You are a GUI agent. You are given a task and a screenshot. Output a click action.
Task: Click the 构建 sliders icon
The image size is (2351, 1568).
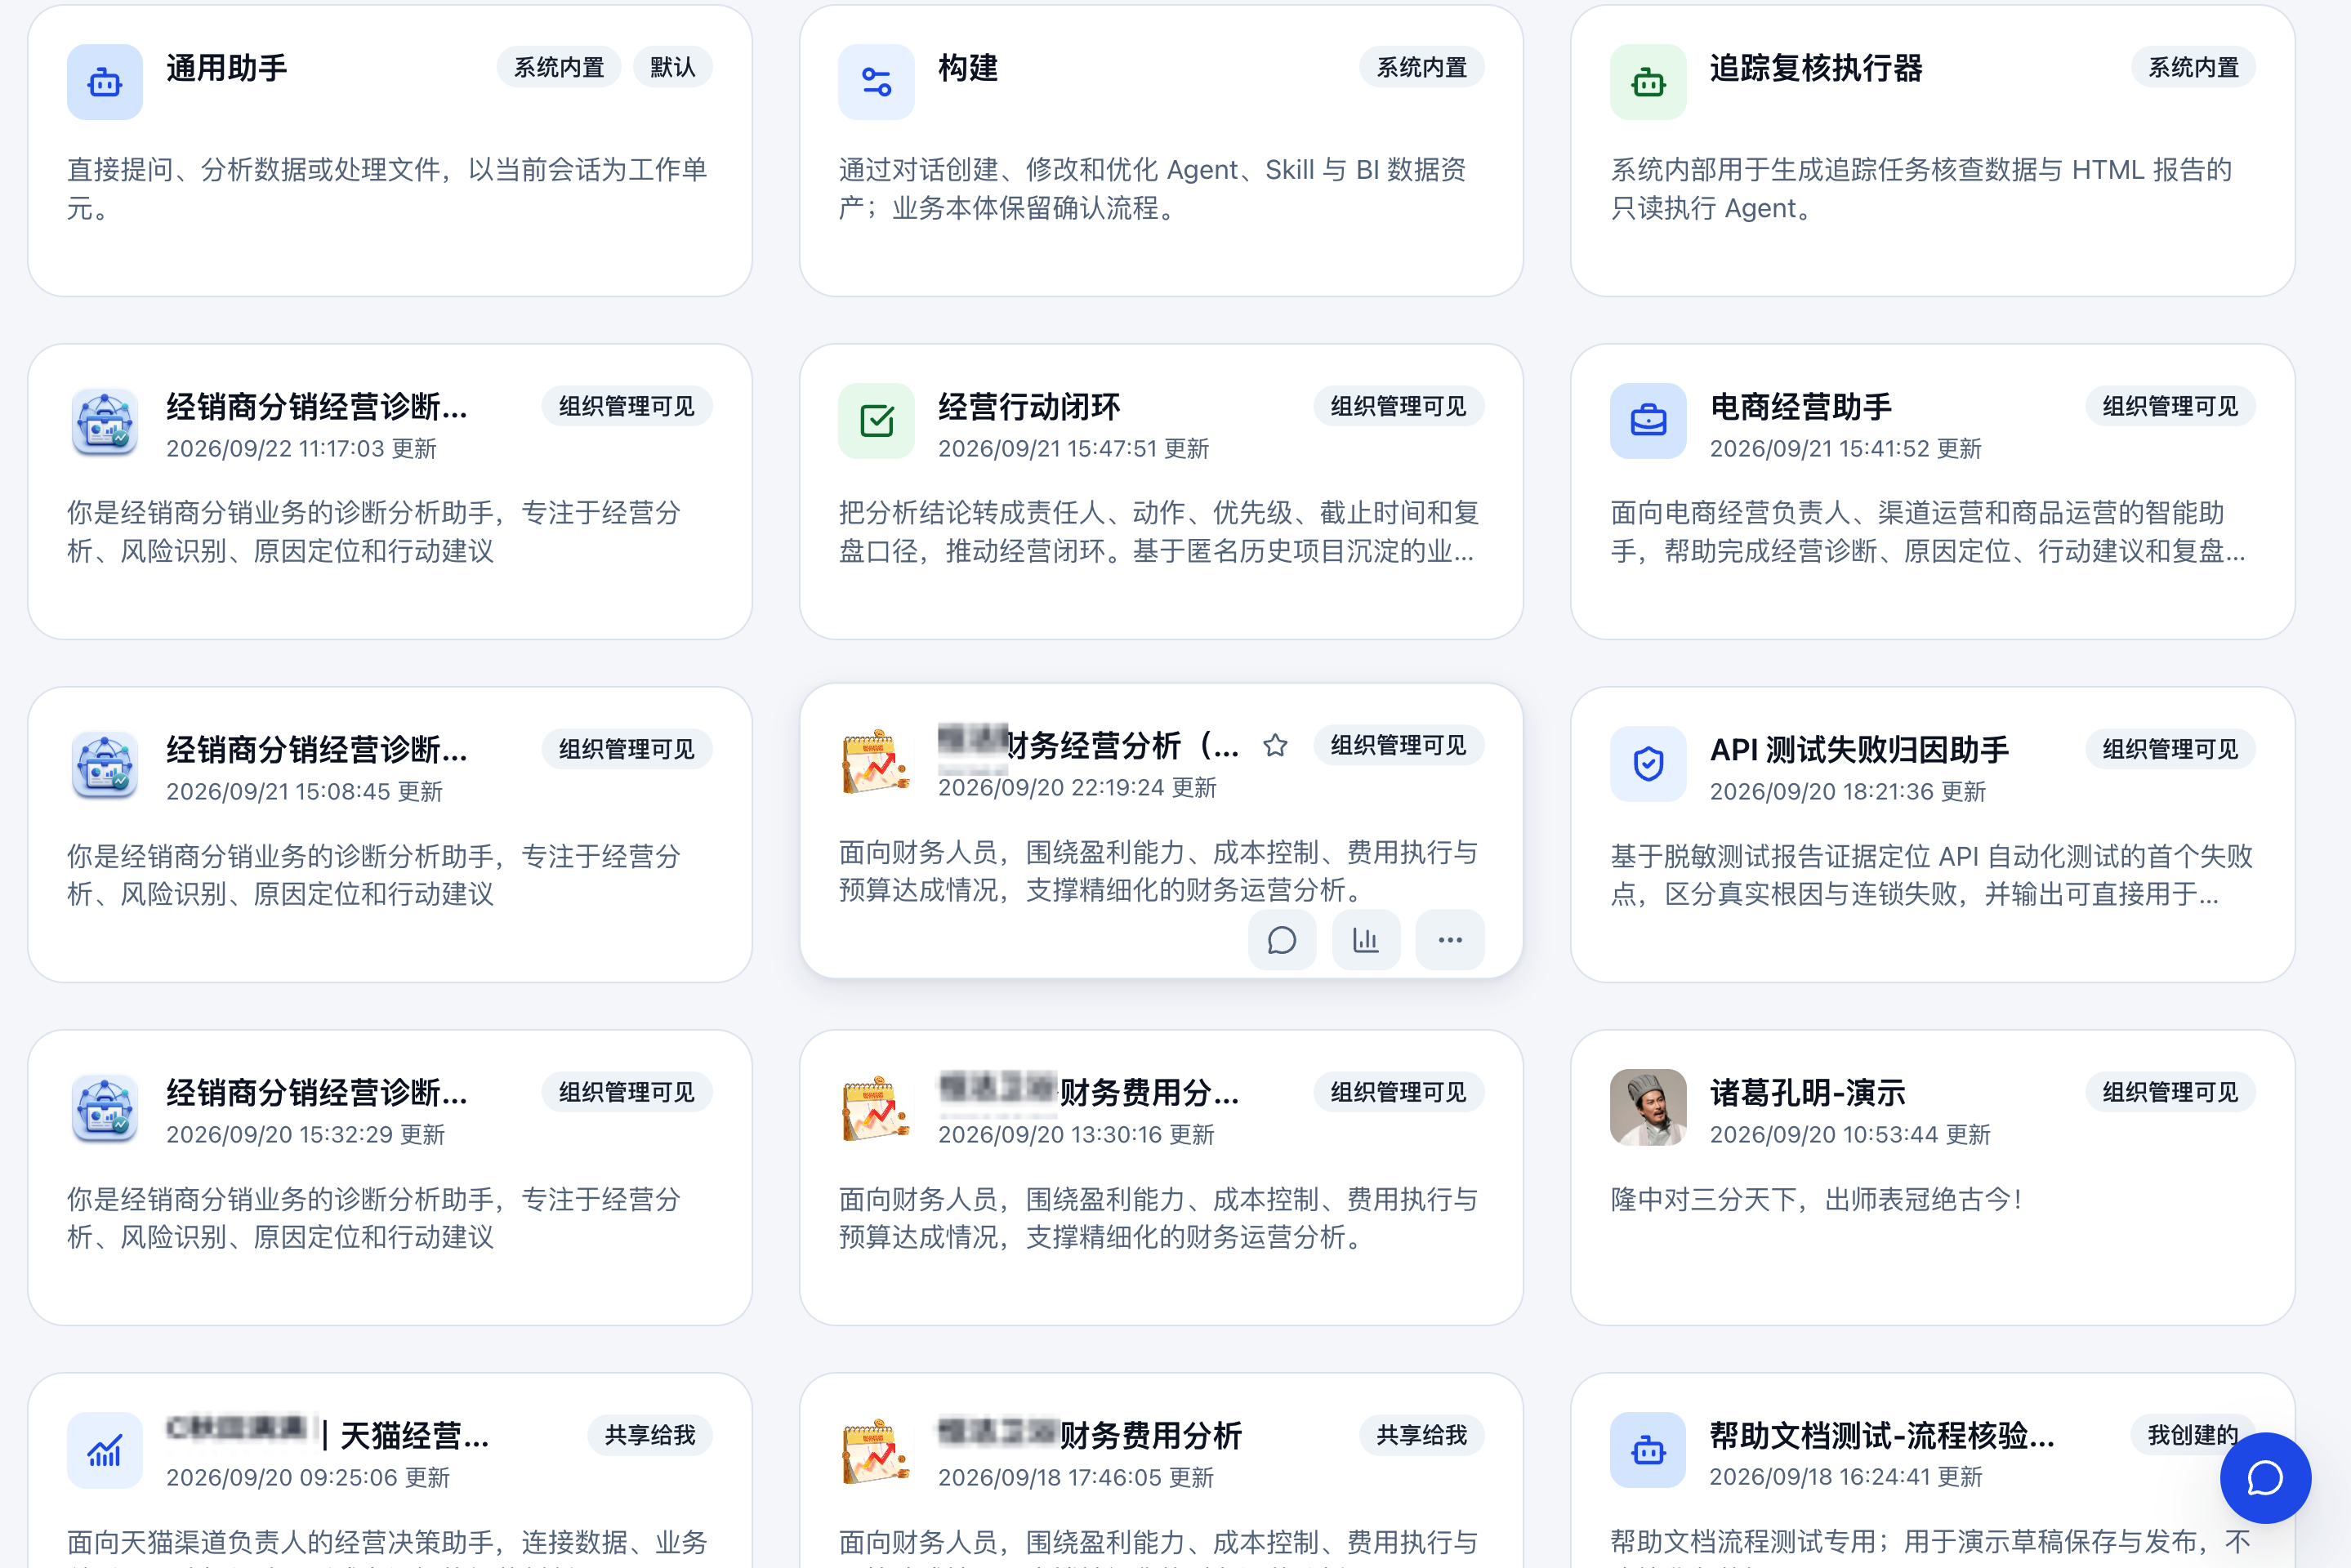tap(876, 82)
